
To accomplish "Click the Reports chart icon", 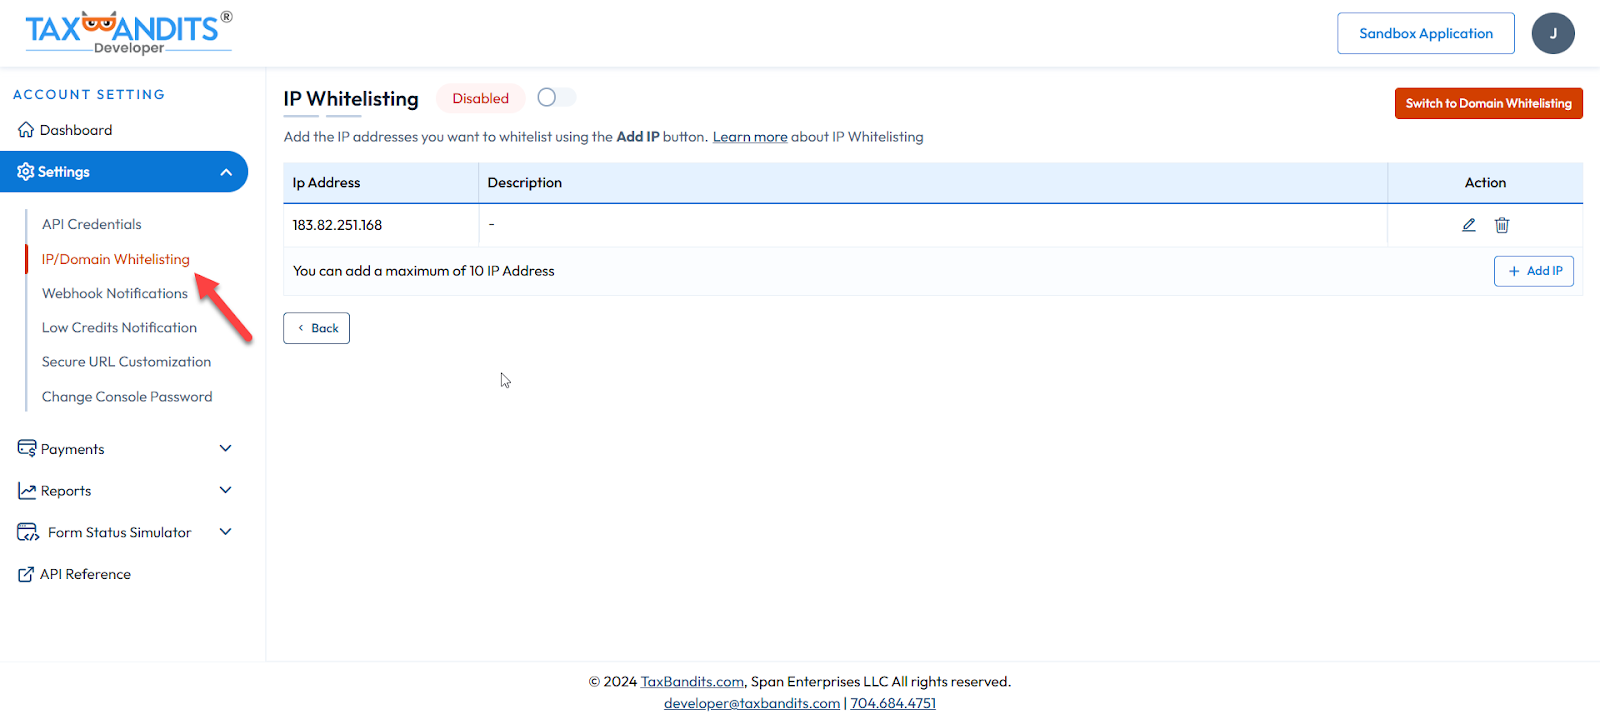I will click(27, 491).
